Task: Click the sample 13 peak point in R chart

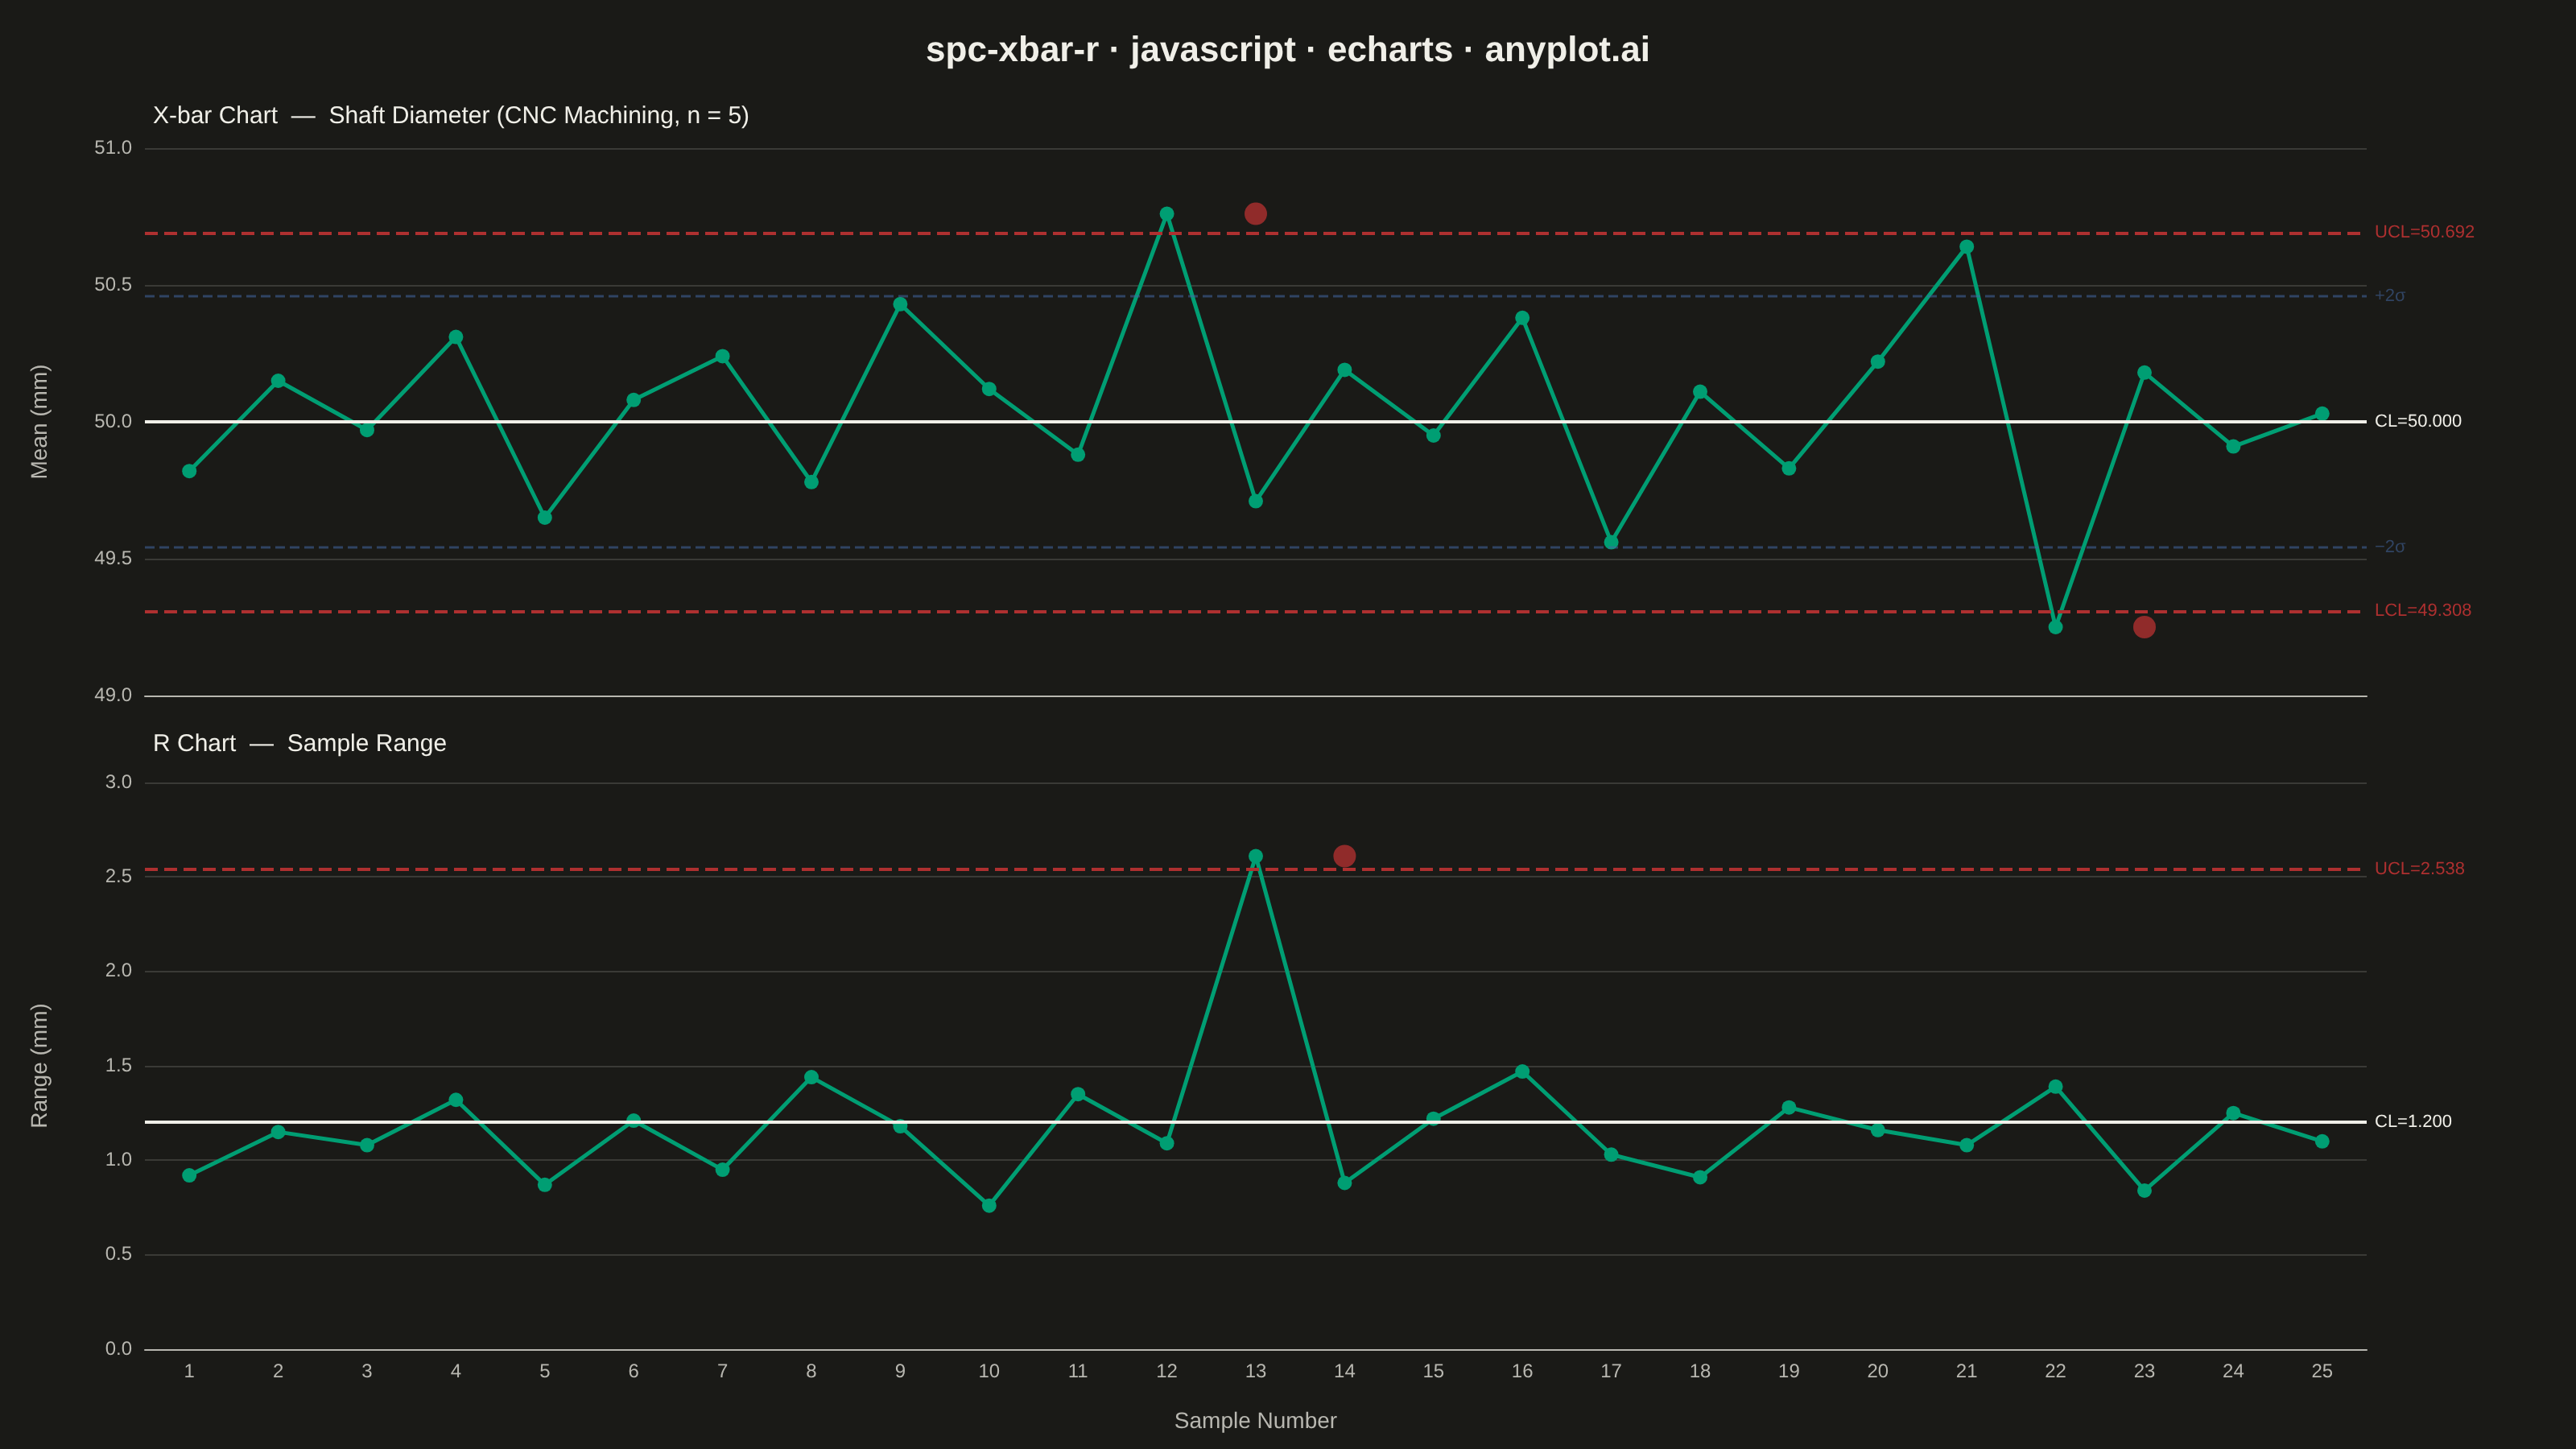Action: 1255,857
